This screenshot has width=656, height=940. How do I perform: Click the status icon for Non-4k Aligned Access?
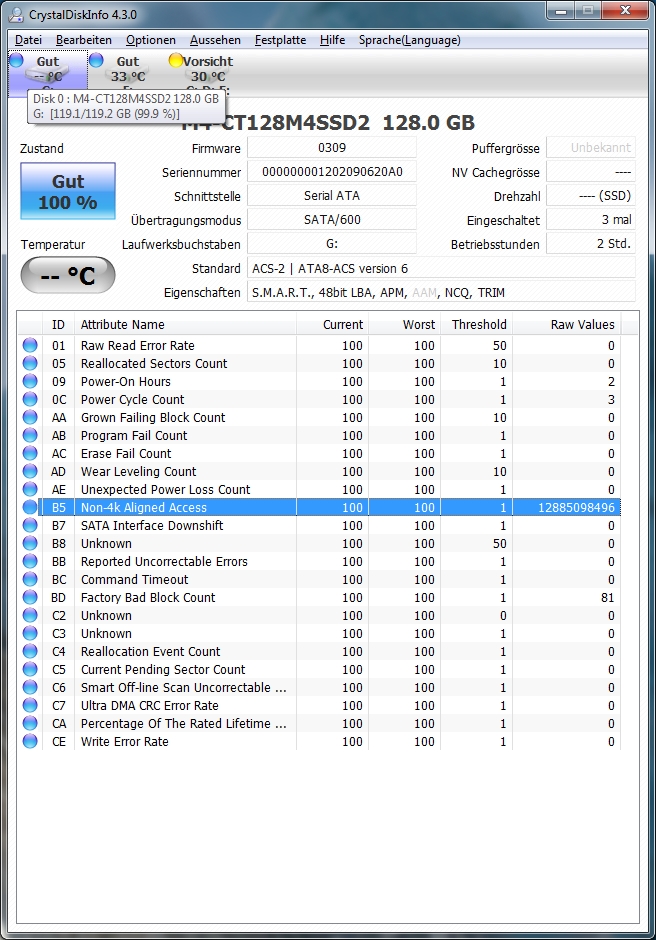tap(30, 507)
